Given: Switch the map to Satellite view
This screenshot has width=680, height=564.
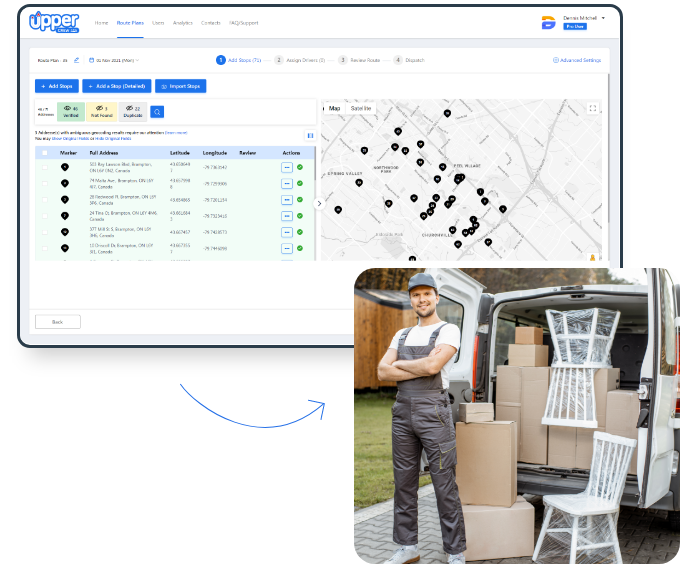Looking at the screenshot, I should [361, 108].
